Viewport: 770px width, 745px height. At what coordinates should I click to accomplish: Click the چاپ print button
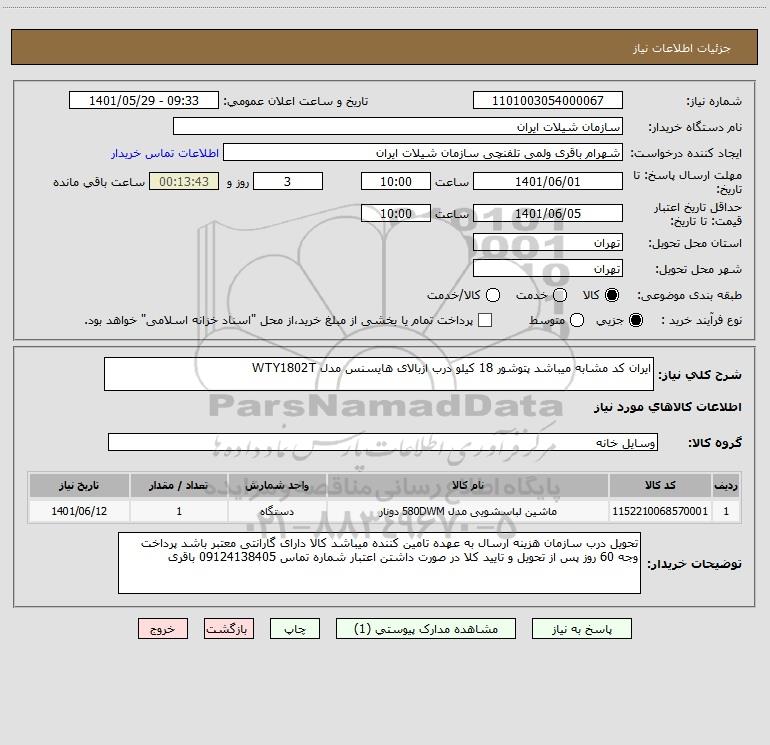coord(295,629)
